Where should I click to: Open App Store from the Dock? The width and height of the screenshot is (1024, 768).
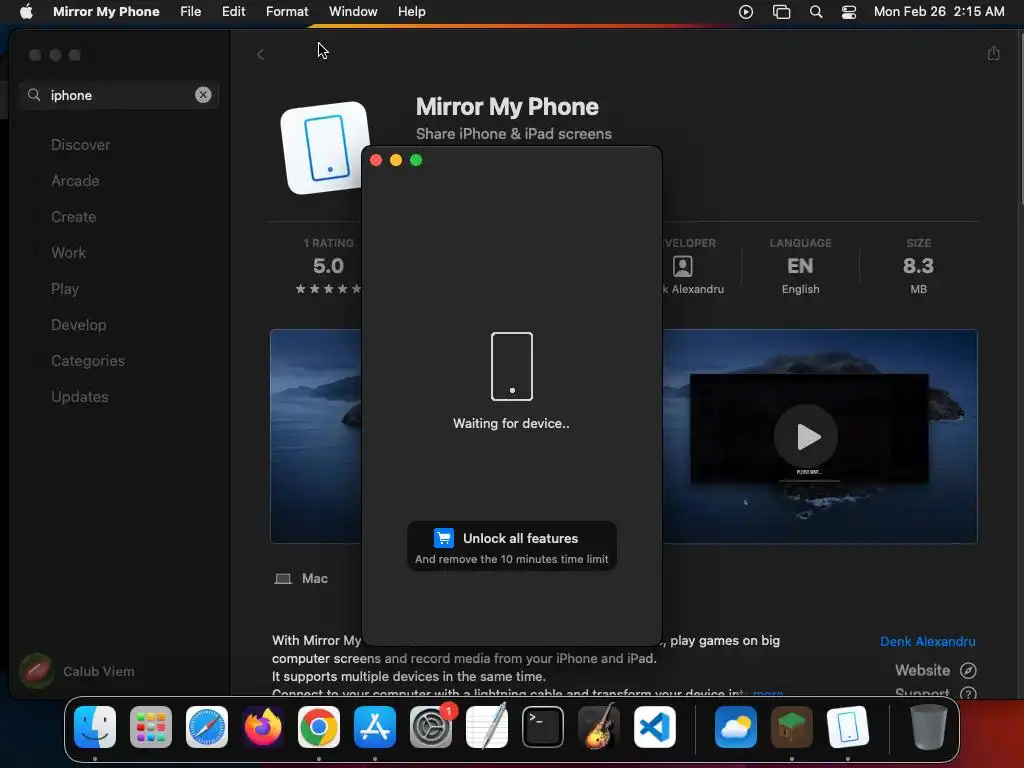(375, 727)
